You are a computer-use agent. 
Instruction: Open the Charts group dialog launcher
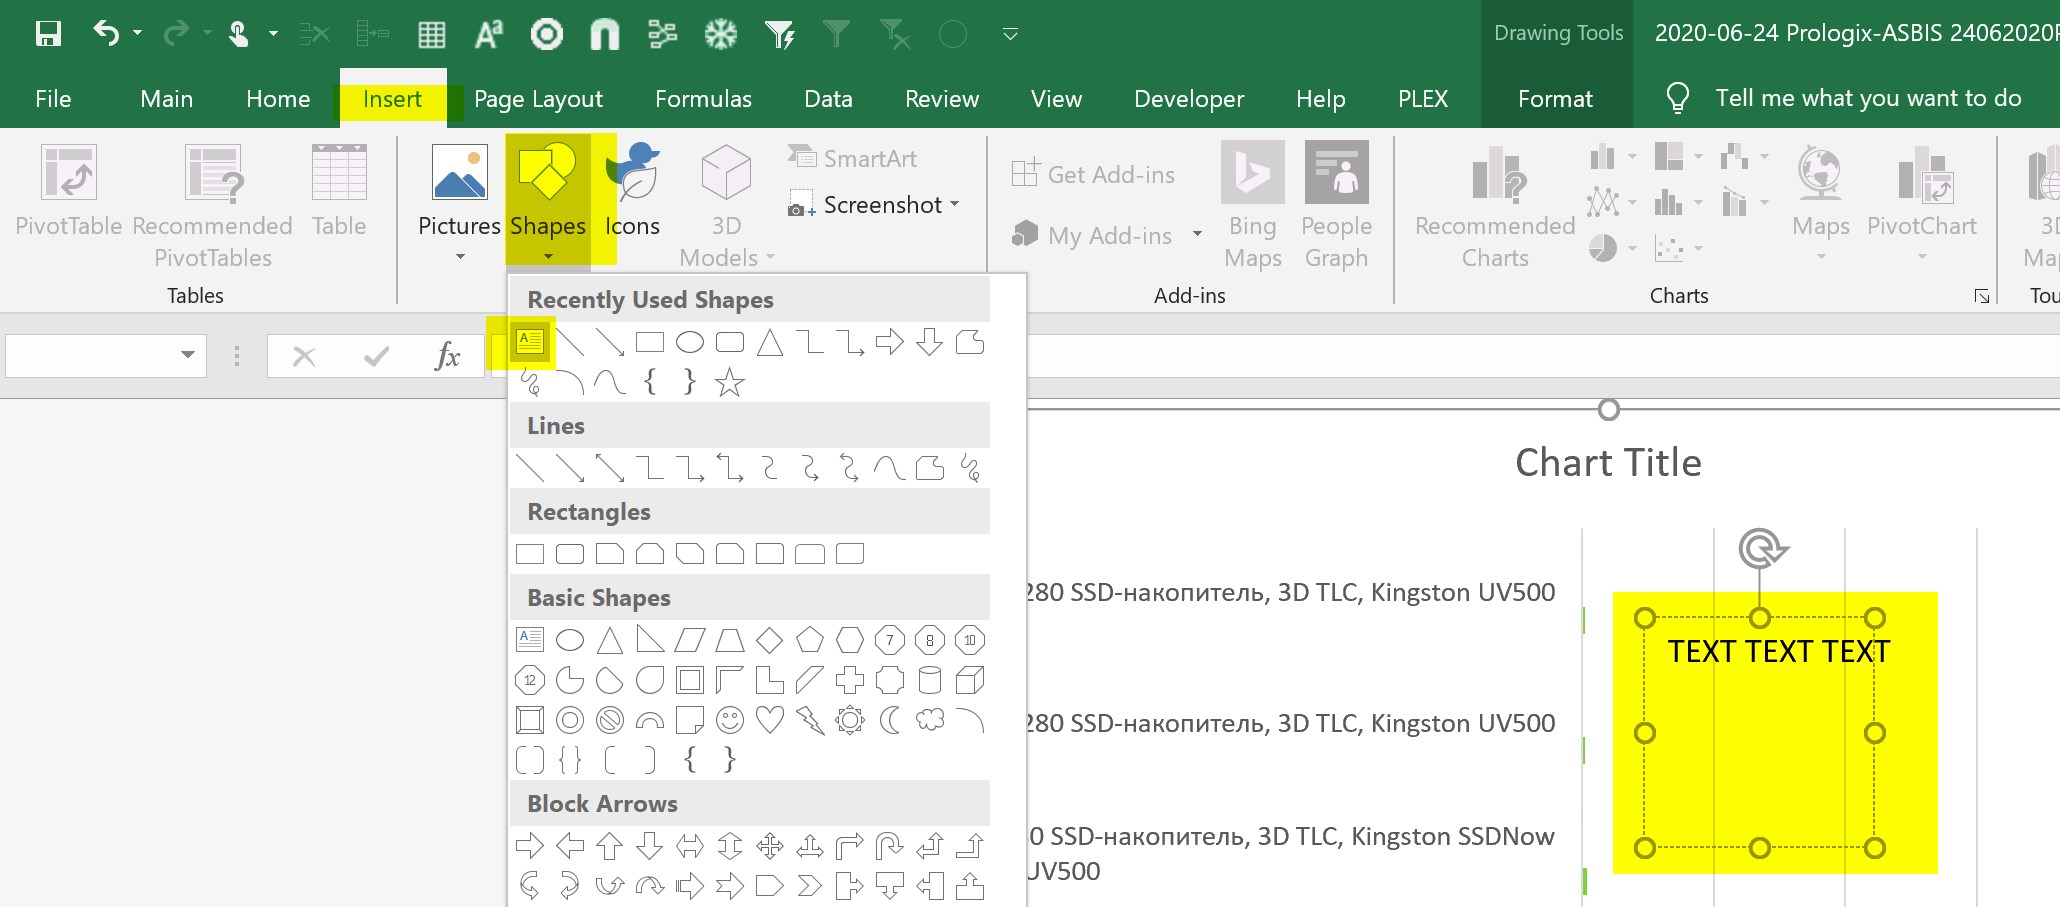pyautogui.click(x=1981, y=296)
